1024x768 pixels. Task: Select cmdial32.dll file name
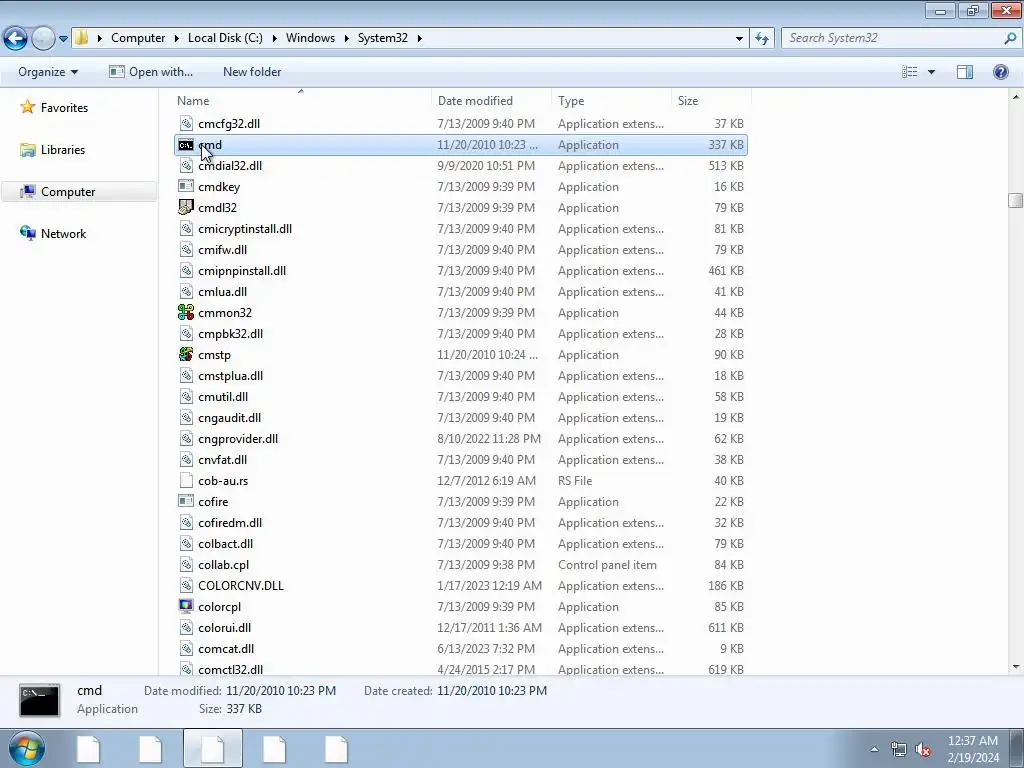230,166
